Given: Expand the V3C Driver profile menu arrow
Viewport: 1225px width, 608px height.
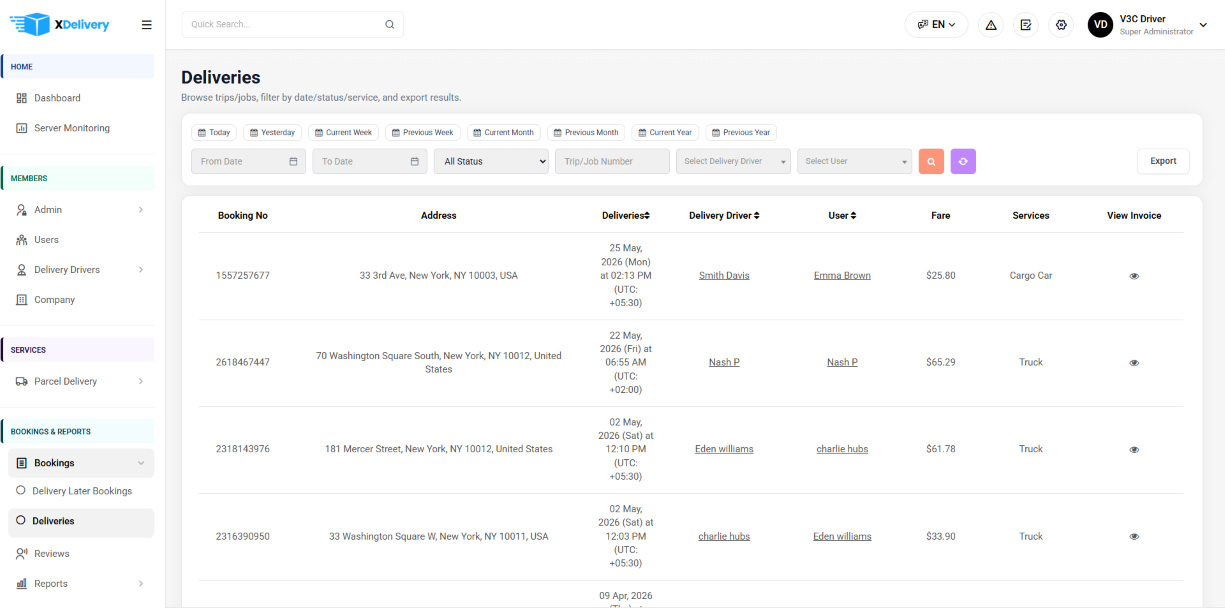Looking at the screenshot, I should [1203, 25].
